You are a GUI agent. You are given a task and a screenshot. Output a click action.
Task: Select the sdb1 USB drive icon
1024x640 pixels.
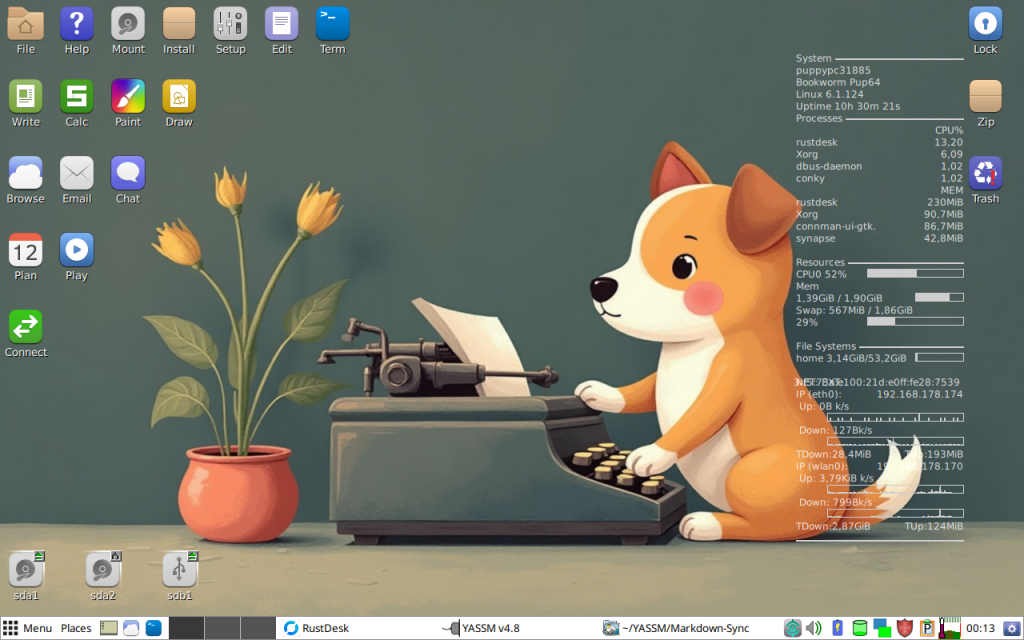click(x=180, y=569)
